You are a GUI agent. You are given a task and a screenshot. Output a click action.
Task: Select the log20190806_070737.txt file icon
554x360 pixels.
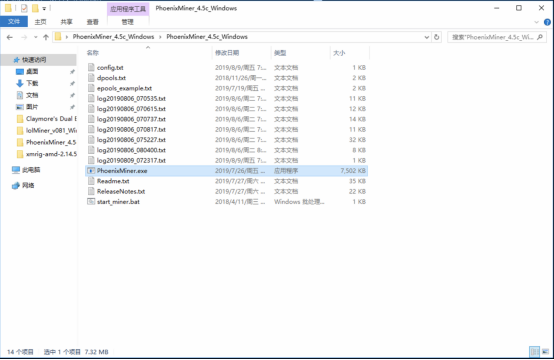tap(91, 119)
